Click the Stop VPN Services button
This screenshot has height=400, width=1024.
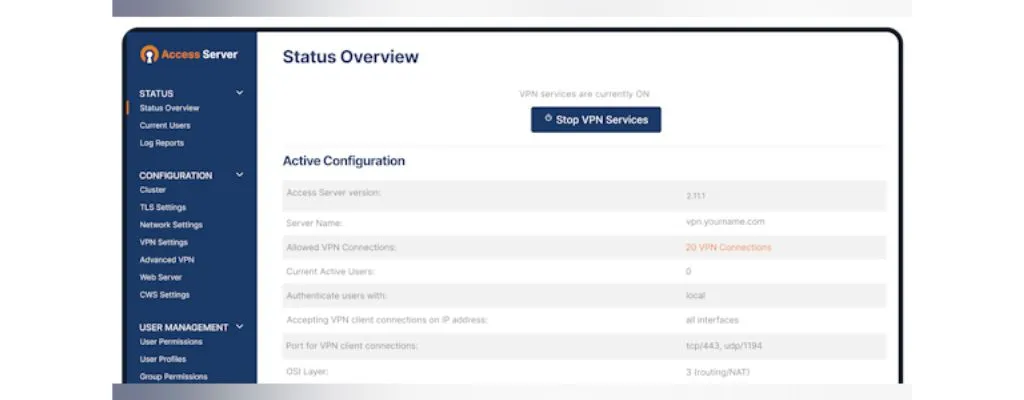596,120
